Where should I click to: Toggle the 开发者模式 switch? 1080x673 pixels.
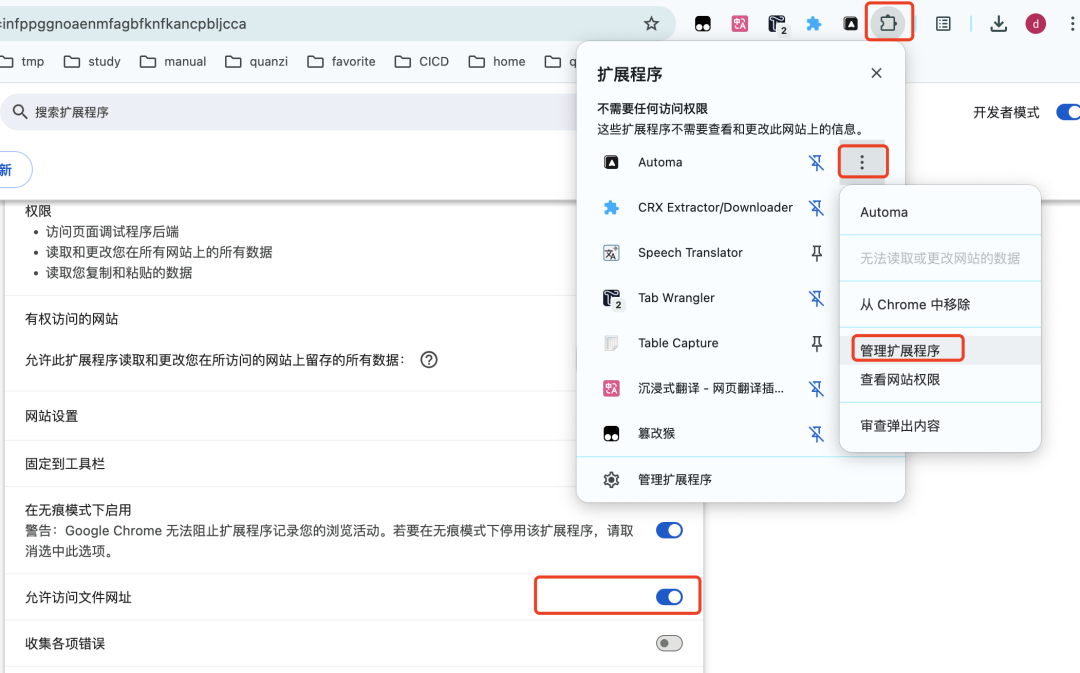point(1069,112)
